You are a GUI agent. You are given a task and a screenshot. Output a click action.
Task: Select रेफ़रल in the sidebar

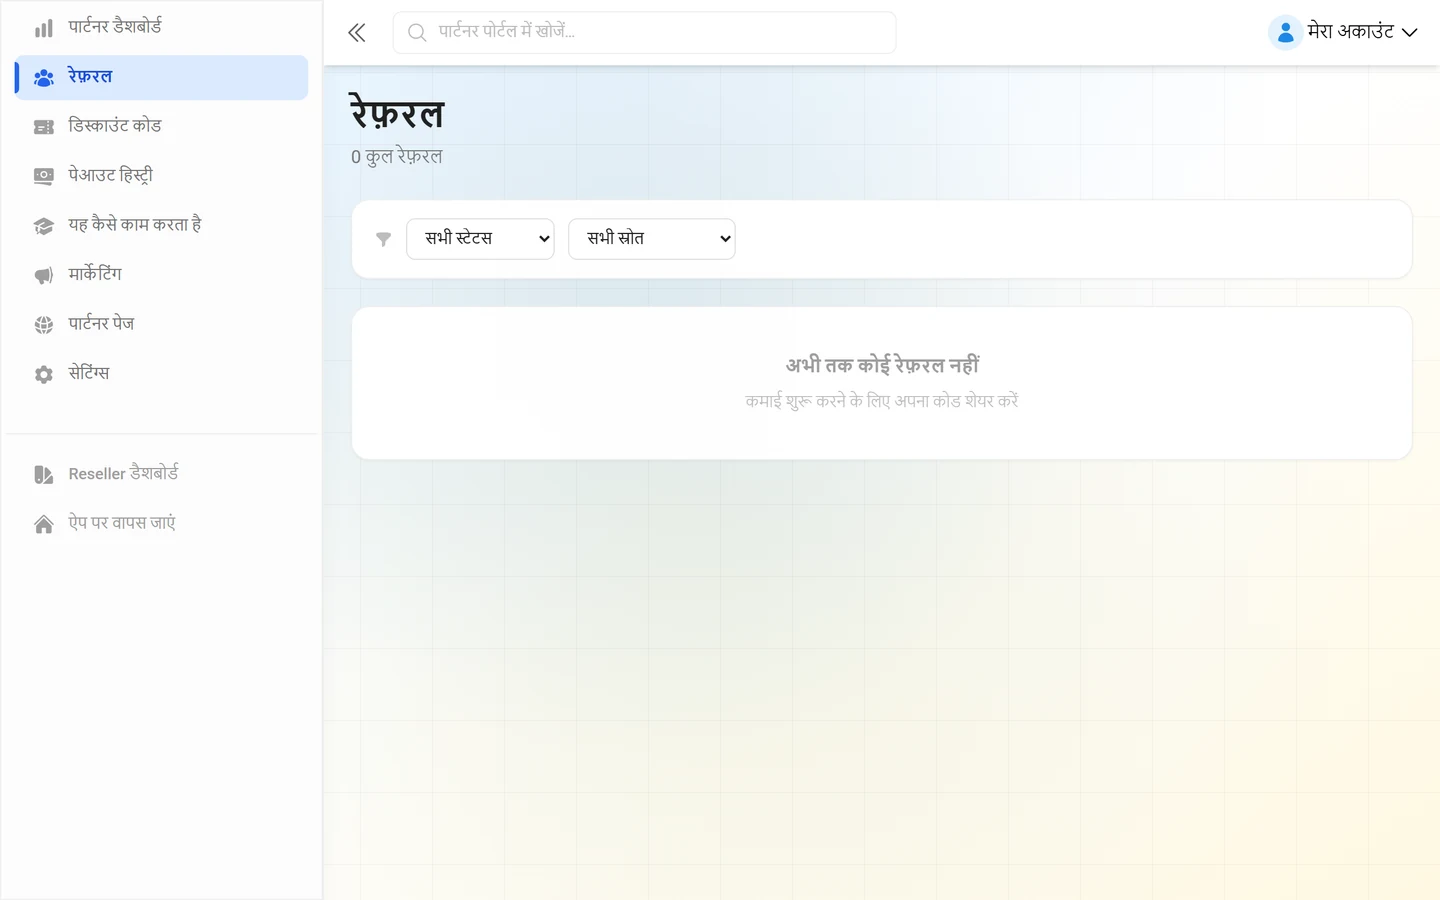[x=162, y=77]
